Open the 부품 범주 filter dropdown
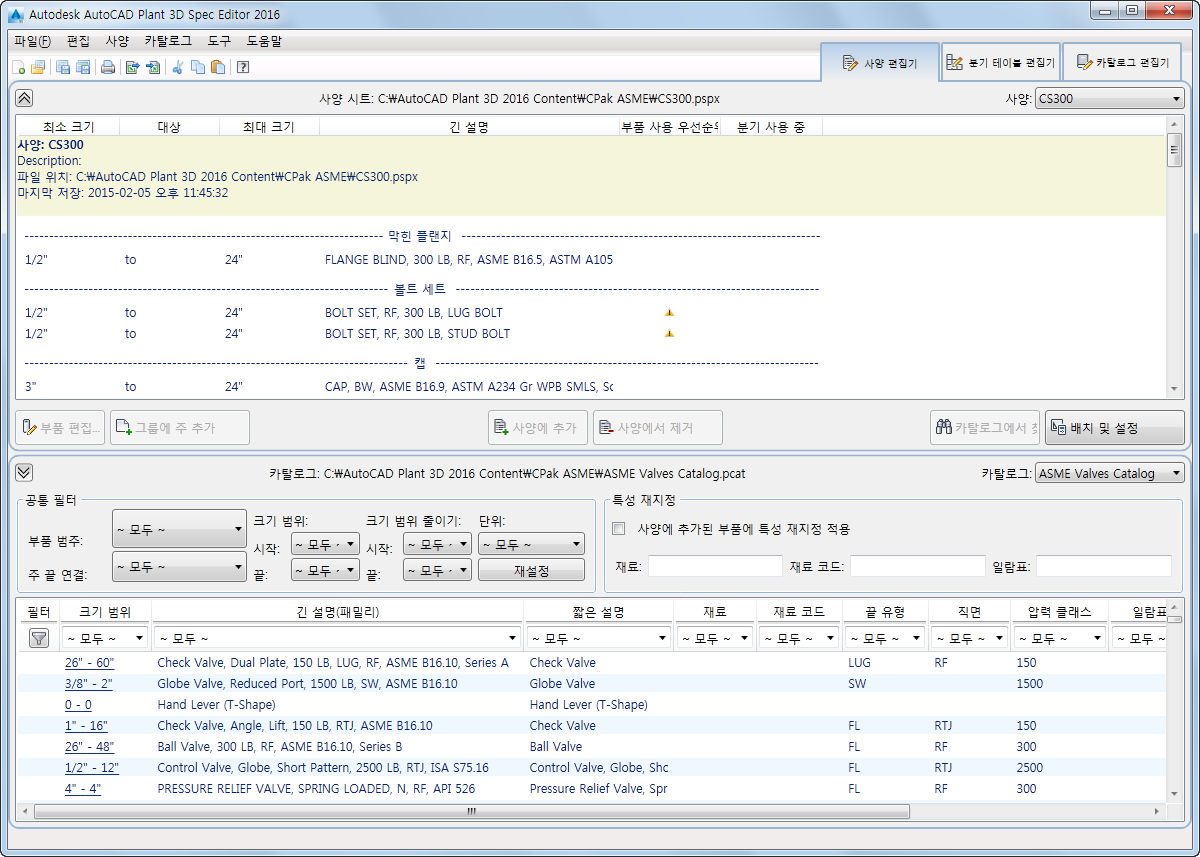Screen dimensions: 1200x857 (179, 529)
